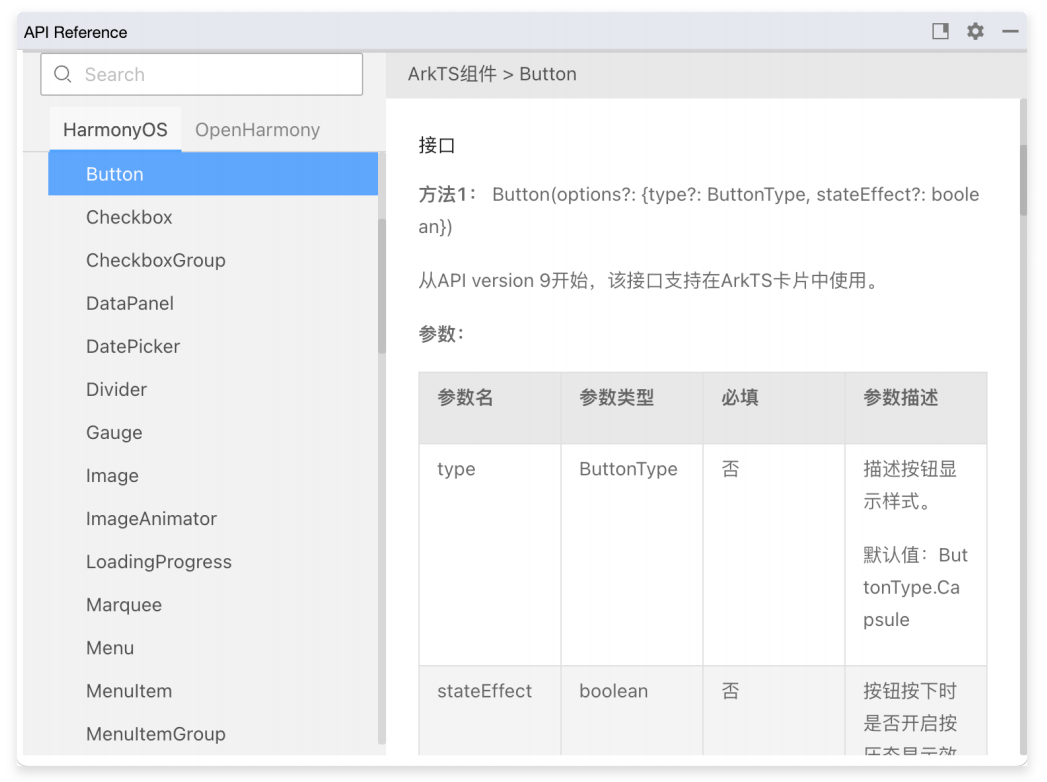Choose DatePicker from the list
This screenshot has height=782, width=1047.
(133, 347)
